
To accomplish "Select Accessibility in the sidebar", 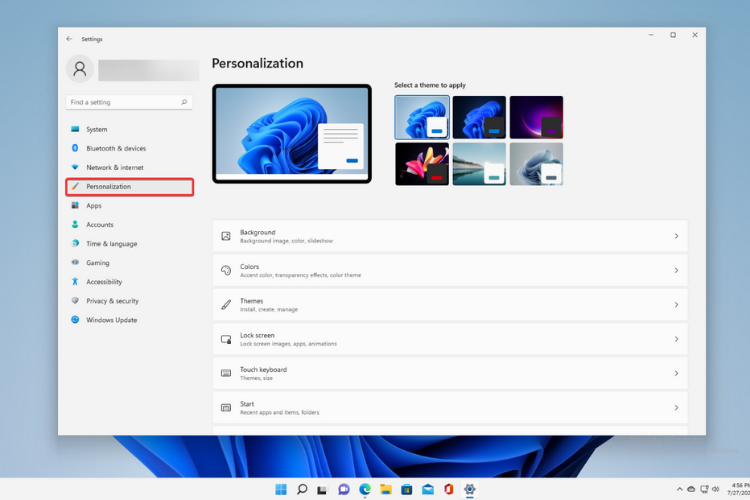I will [104, 282].
